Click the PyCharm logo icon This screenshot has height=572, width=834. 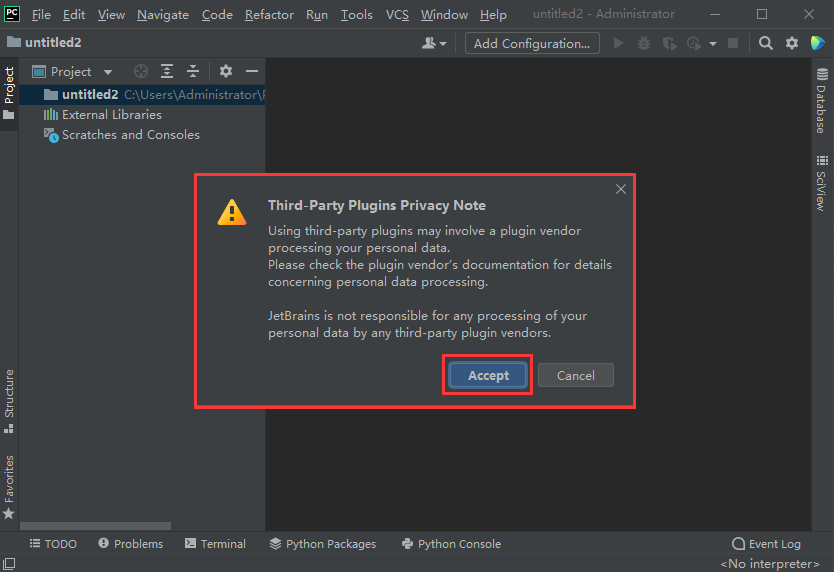point(12,13)
